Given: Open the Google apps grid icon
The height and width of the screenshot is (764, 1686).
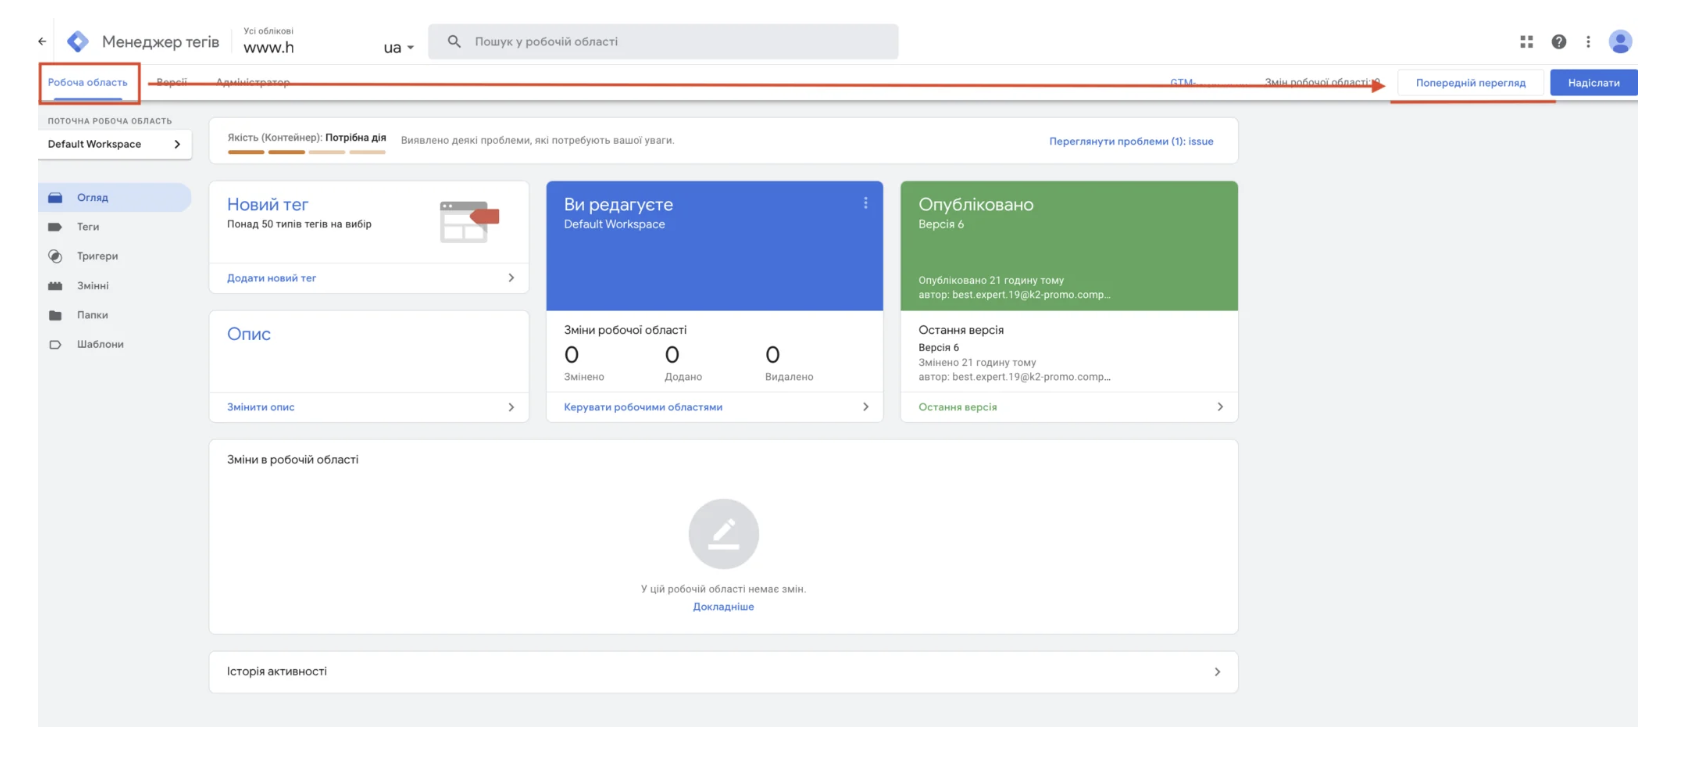Looking at the screenshot, I should [1526, 42].
